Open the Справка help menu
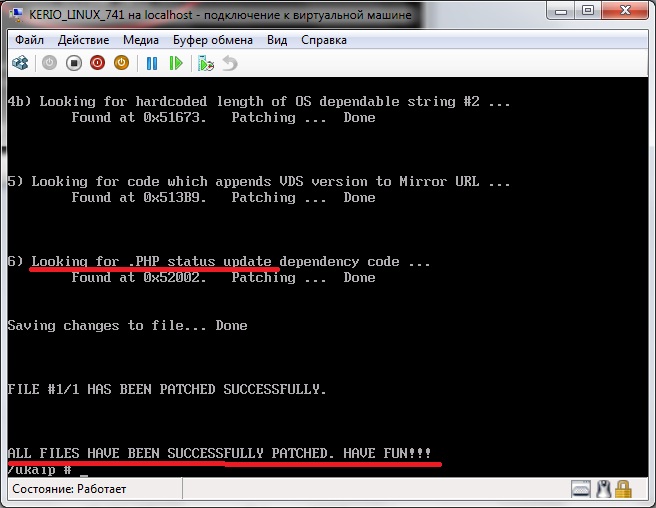Screen dimensions: 656x508 click(323, 40)
